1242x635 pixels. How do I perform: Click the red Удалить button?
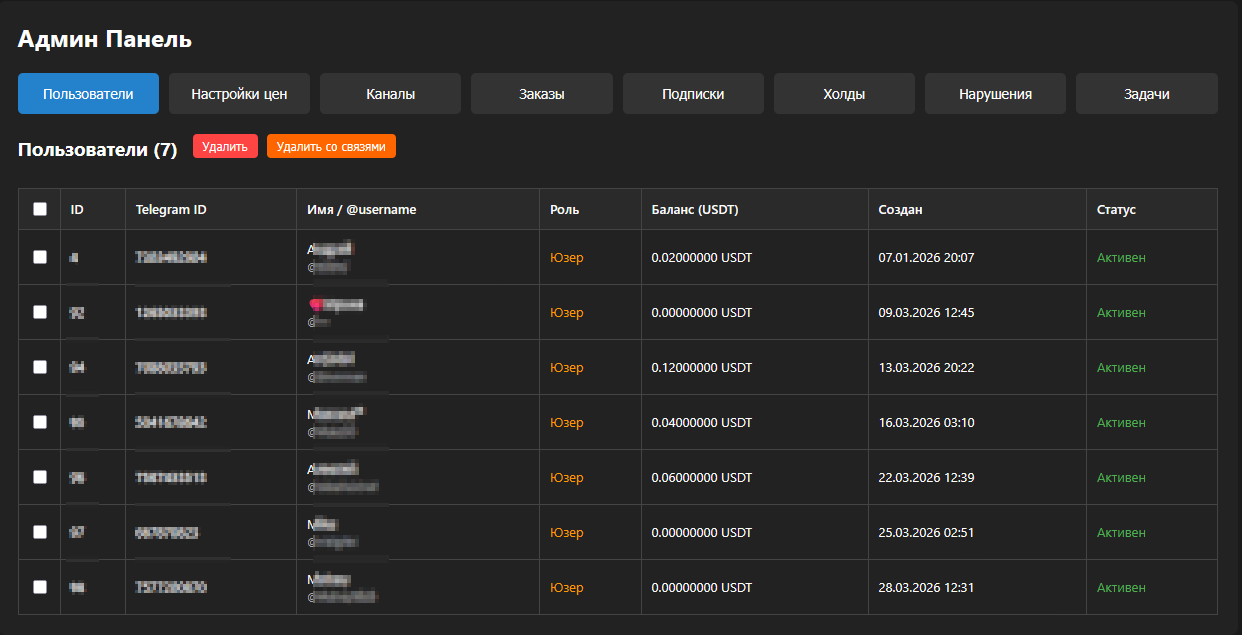225,147
